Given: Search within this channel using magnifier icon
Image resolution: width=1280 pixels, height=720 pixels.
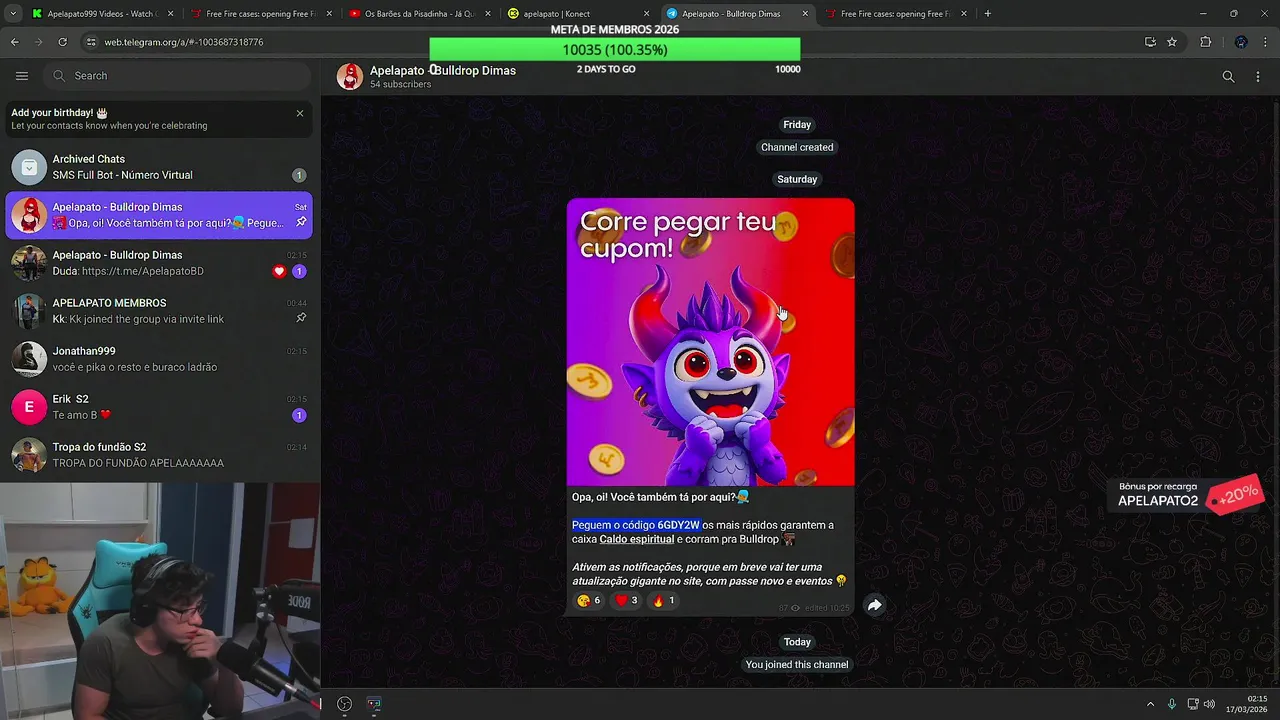Looking at the screenshot, I should [x=1228, y=76].
